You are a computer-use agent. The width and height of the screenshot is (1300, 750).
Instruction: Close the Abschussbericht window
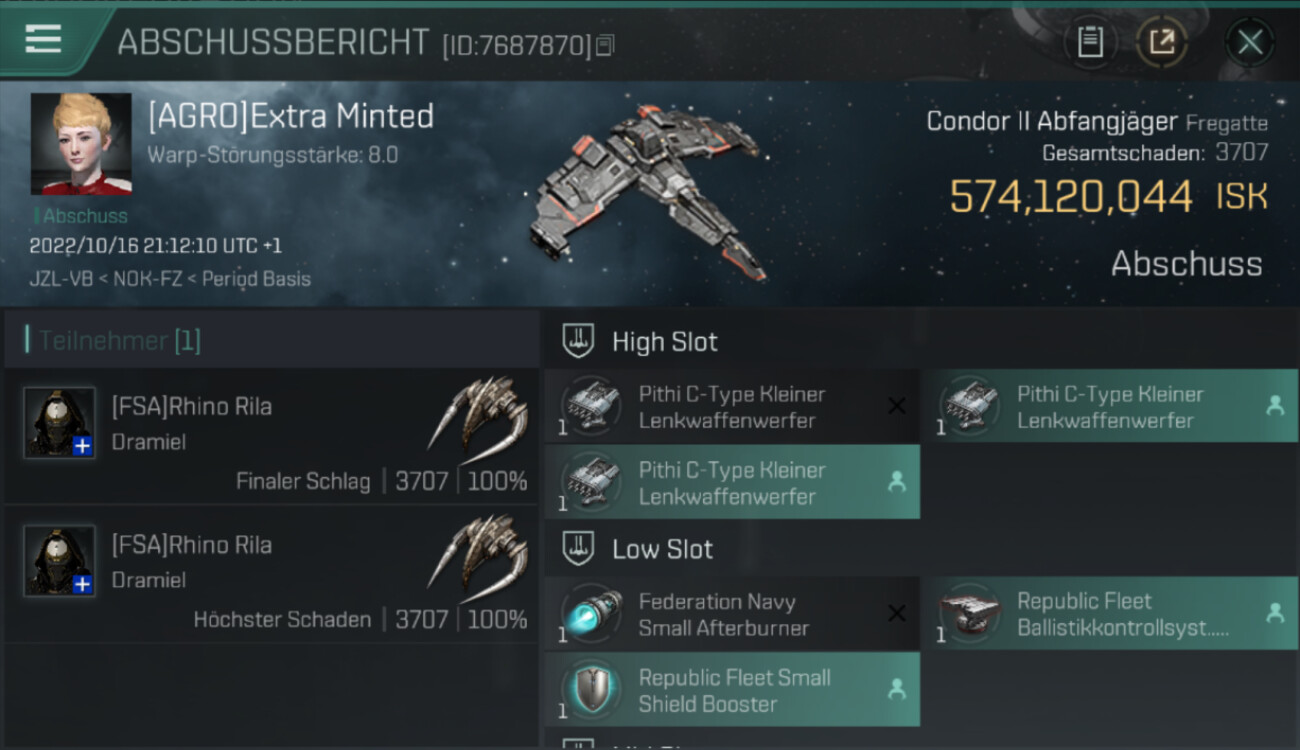tap(1249, 42)
